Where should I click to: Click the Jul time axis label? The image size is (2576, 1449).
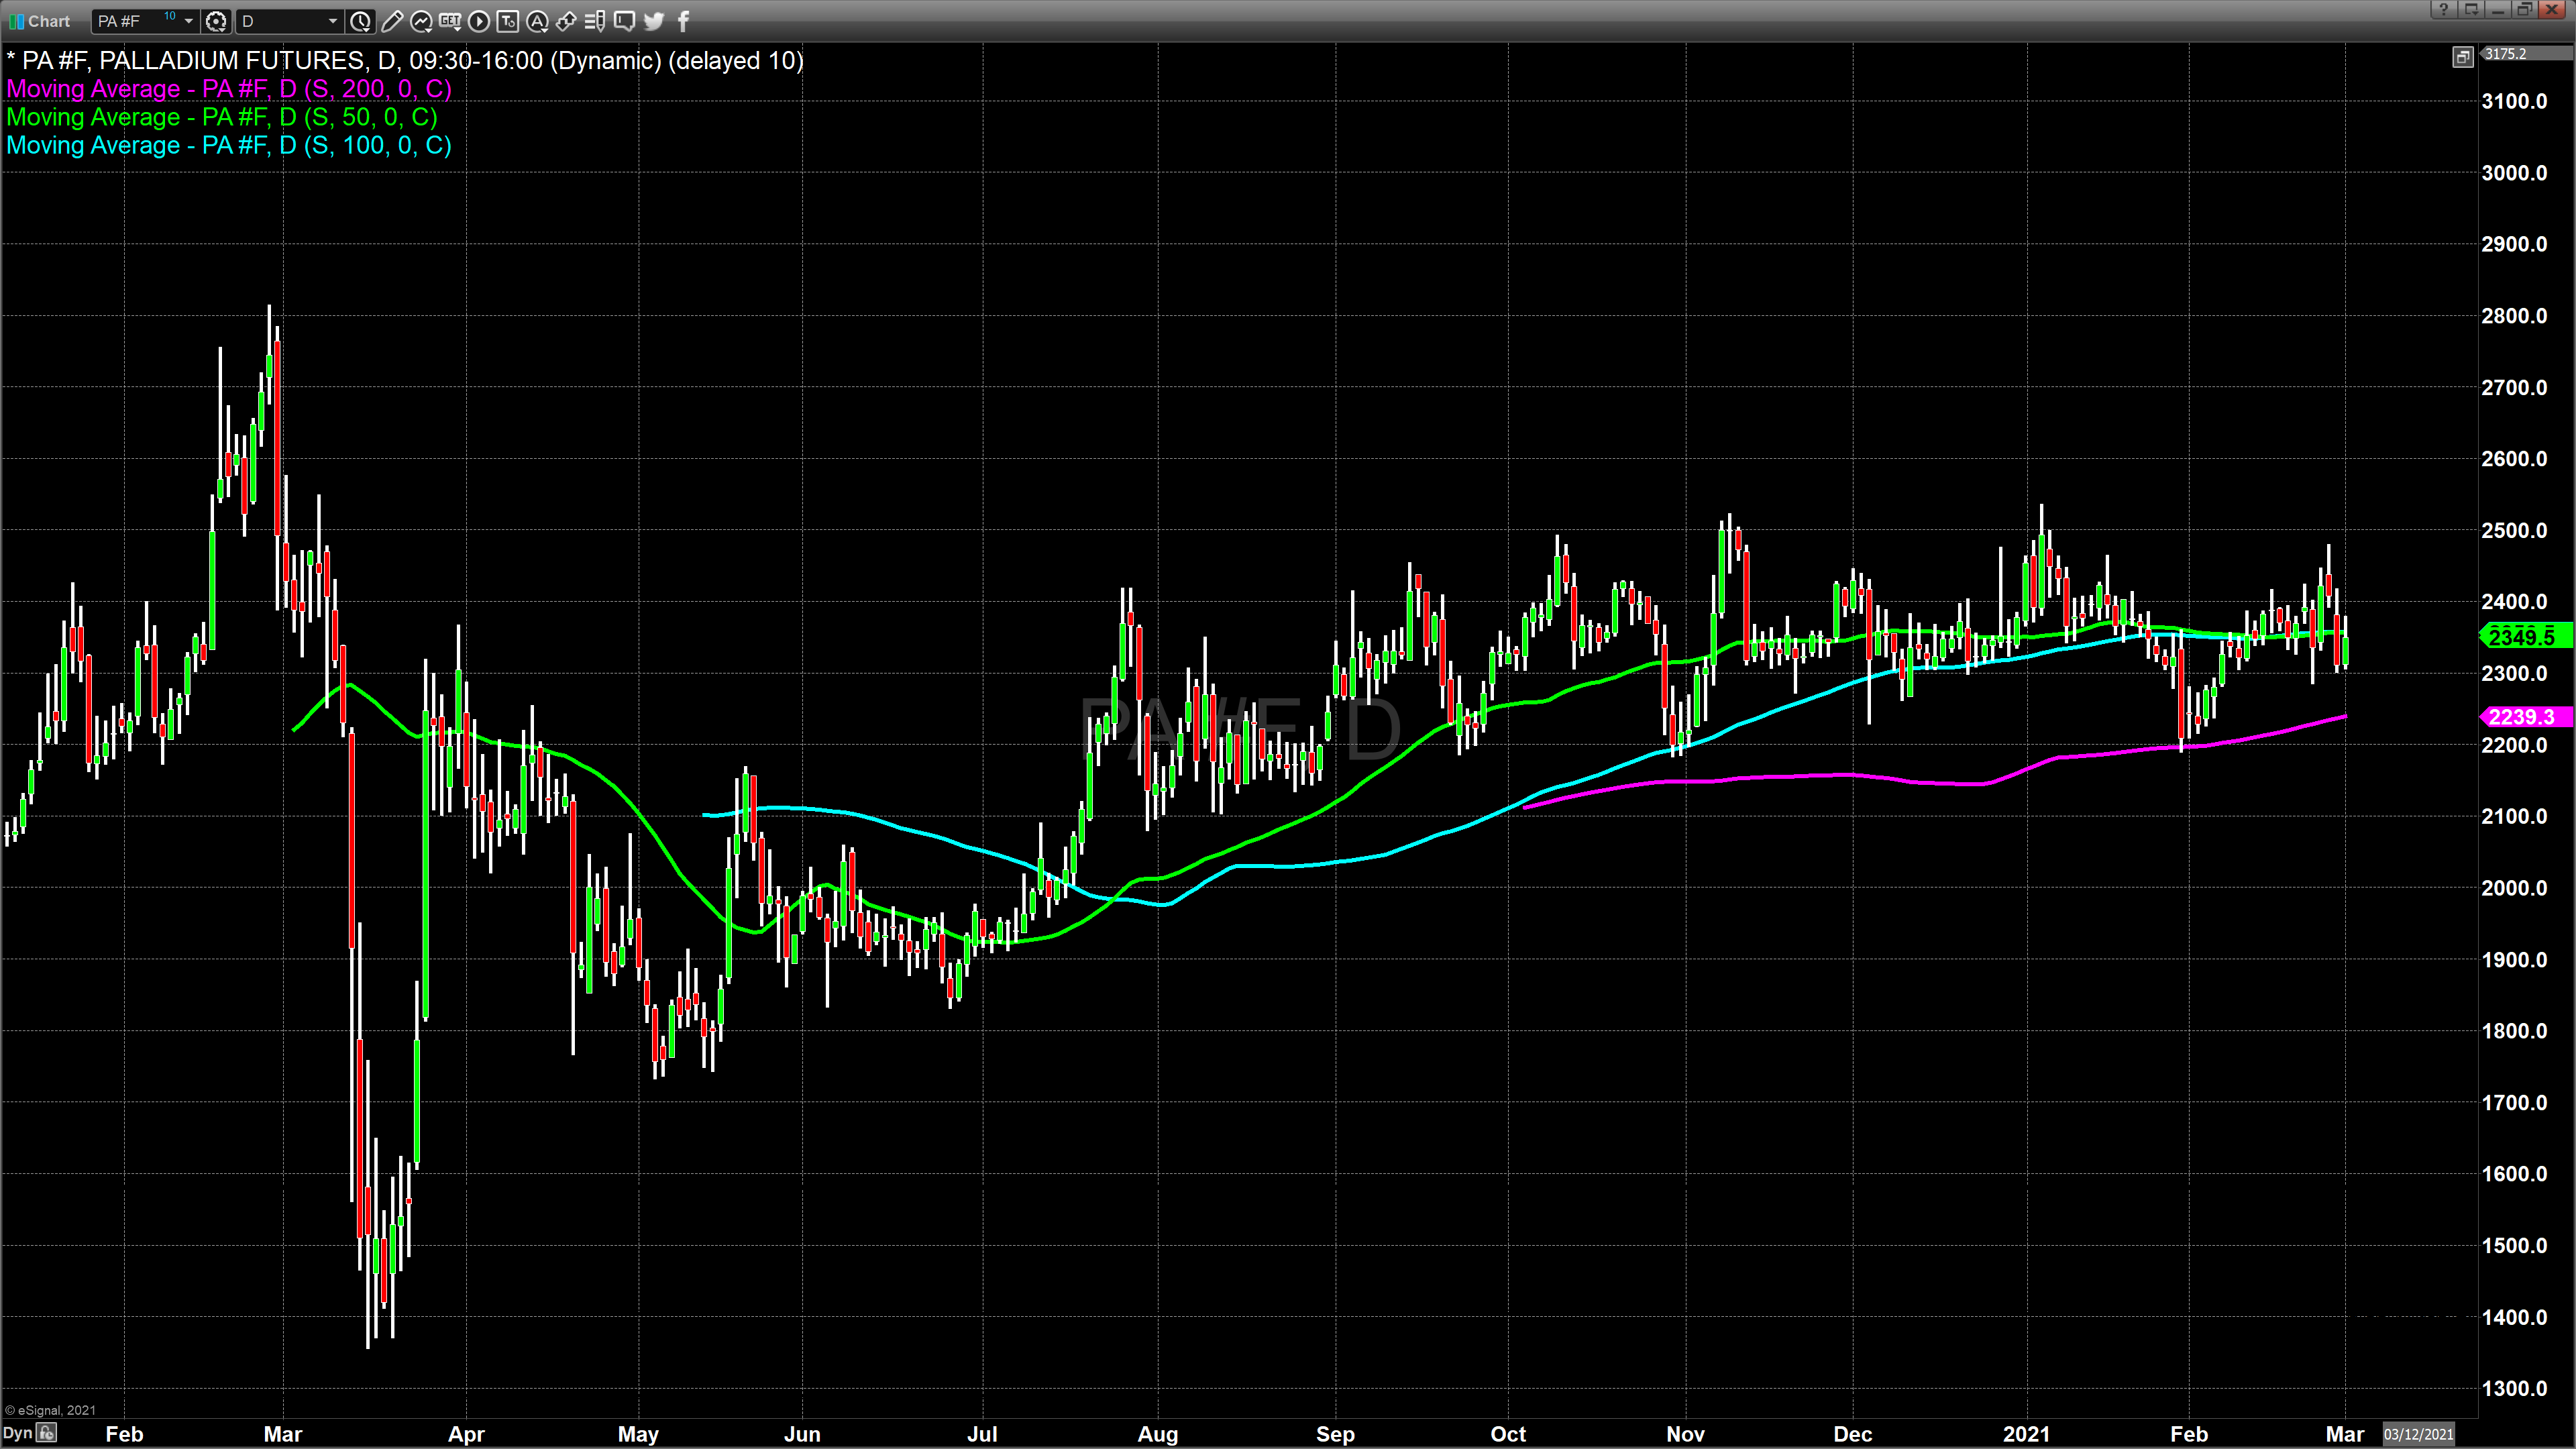982,1434
